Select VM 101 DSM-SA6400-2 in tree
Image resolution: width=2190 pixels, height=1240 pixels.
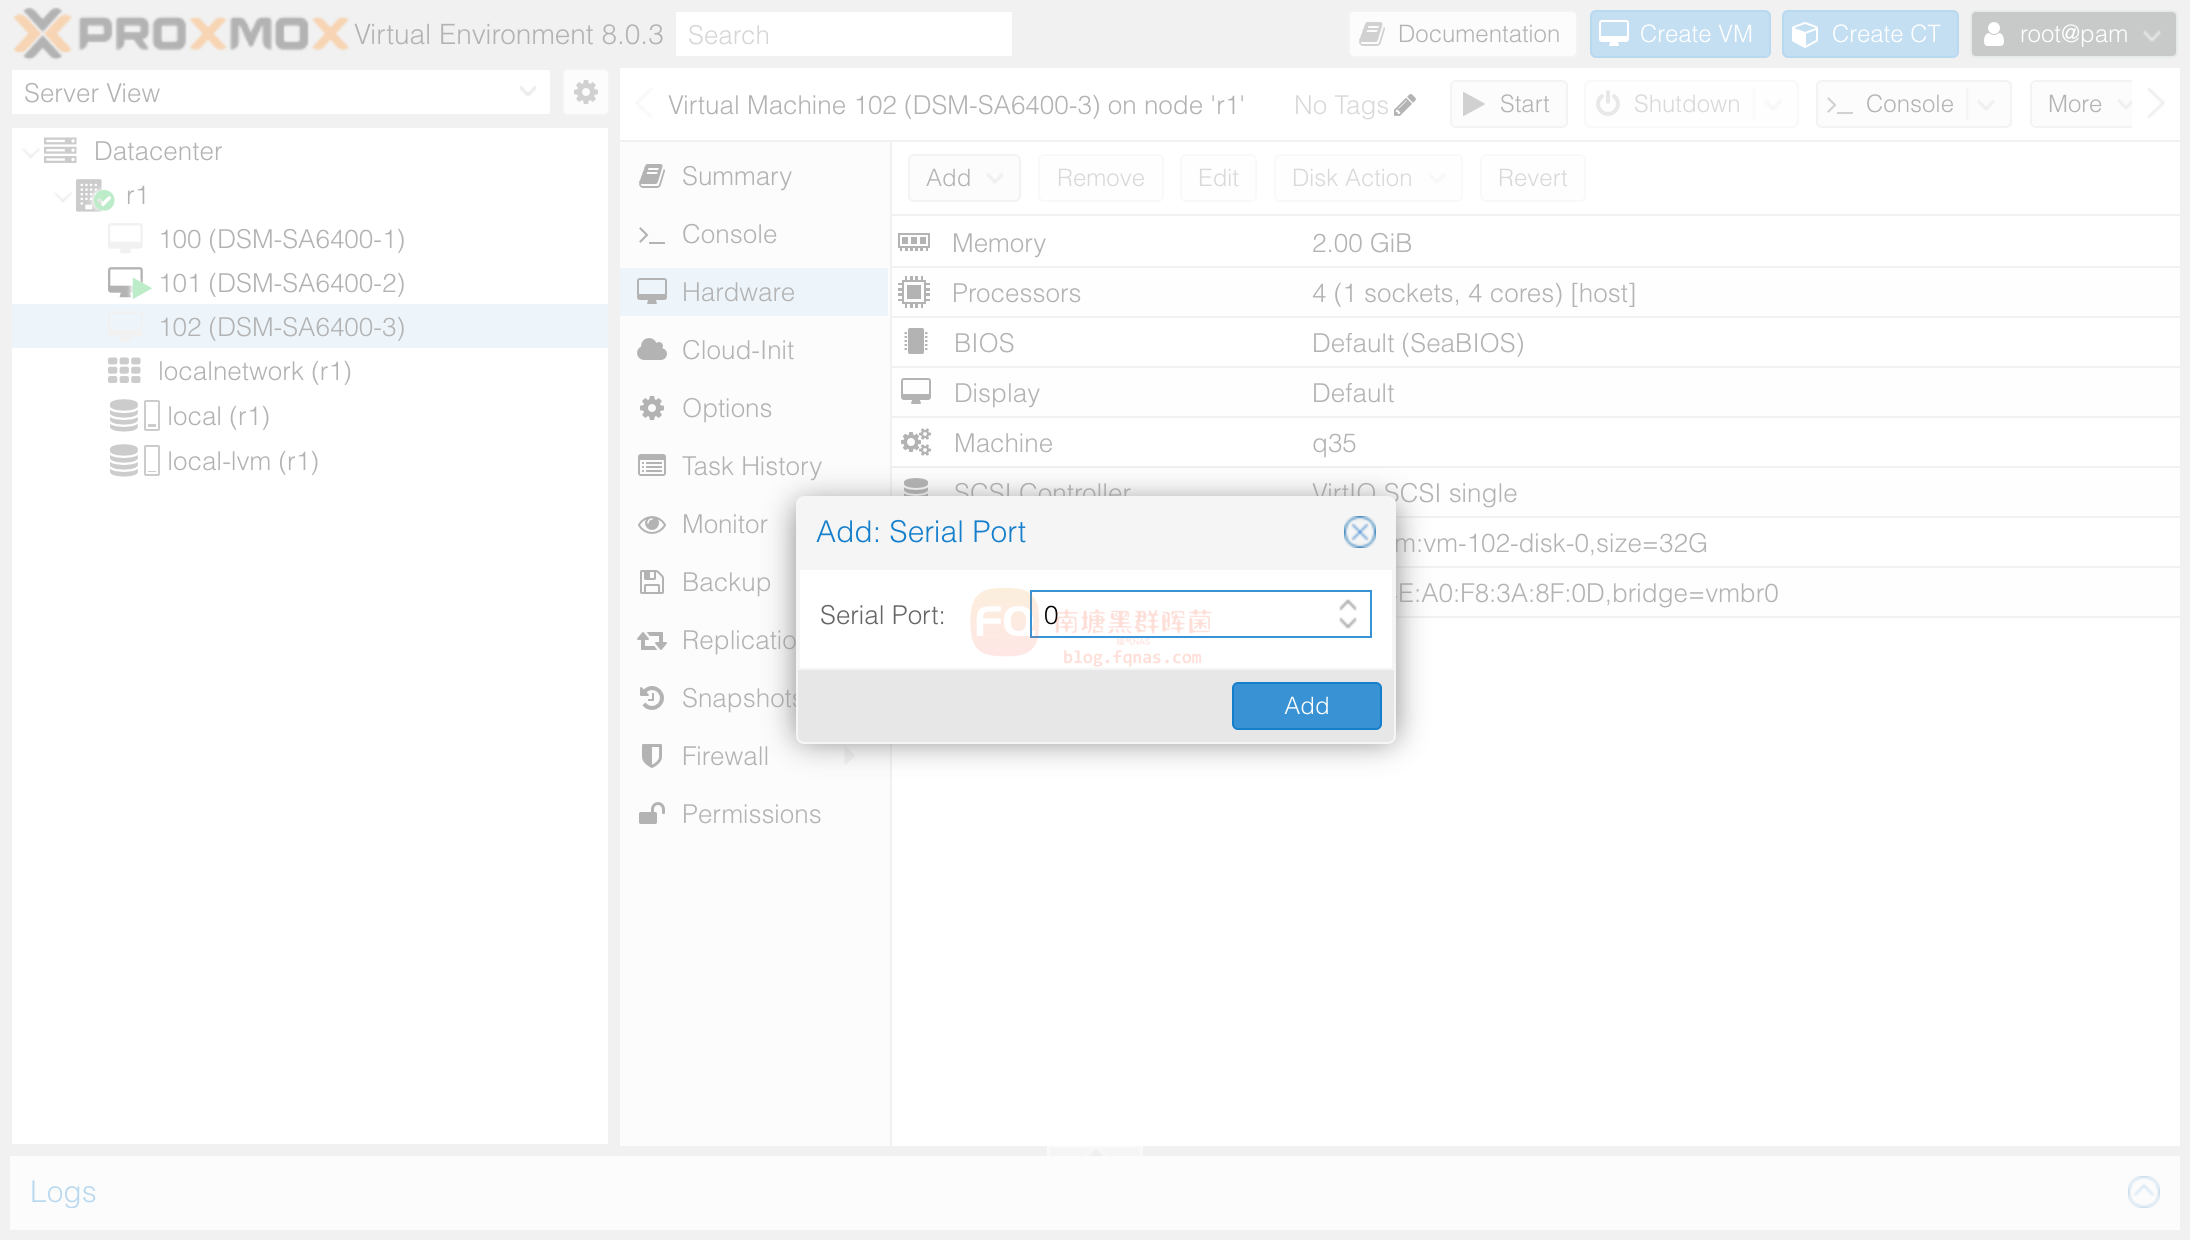(x=281, y=283)
